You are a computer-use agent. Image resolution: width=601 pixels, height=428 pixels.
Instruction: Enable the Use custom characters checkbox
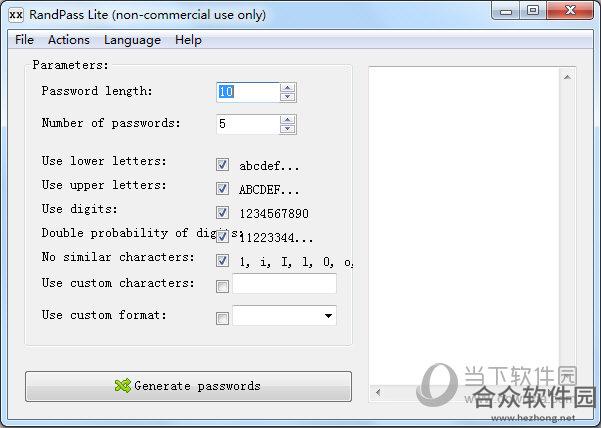(x=222, y=286)
